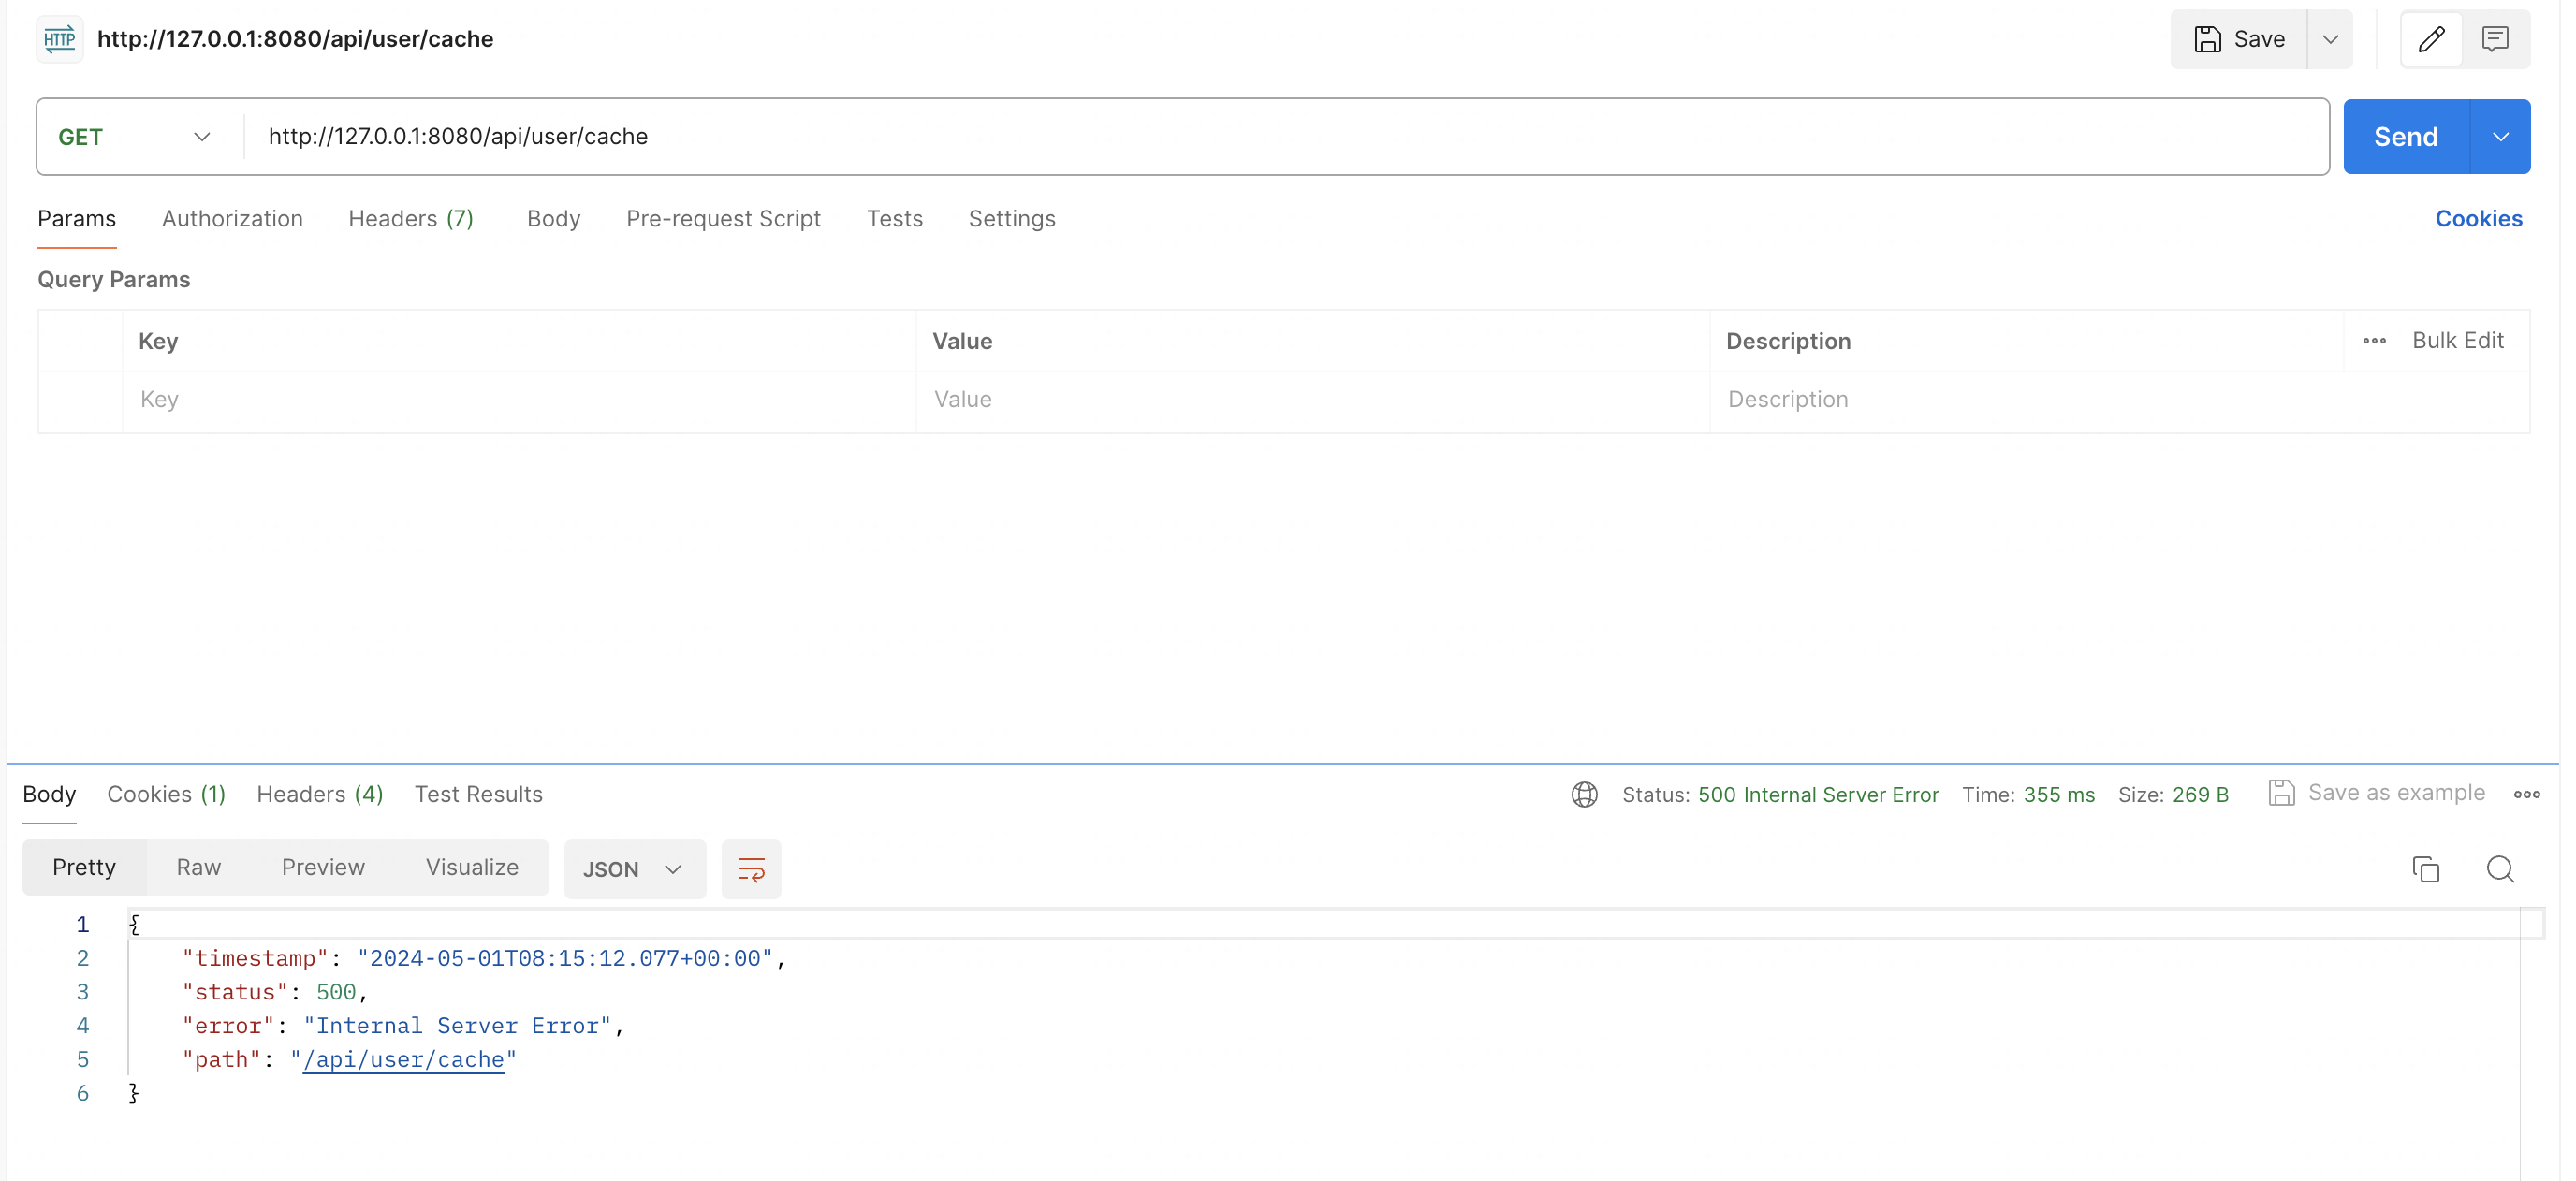Image resolution: width=2576 pixels, height=1181 pixels.
Task: Open the response Headers (4) tab
Action: click(x=320, y=794)
